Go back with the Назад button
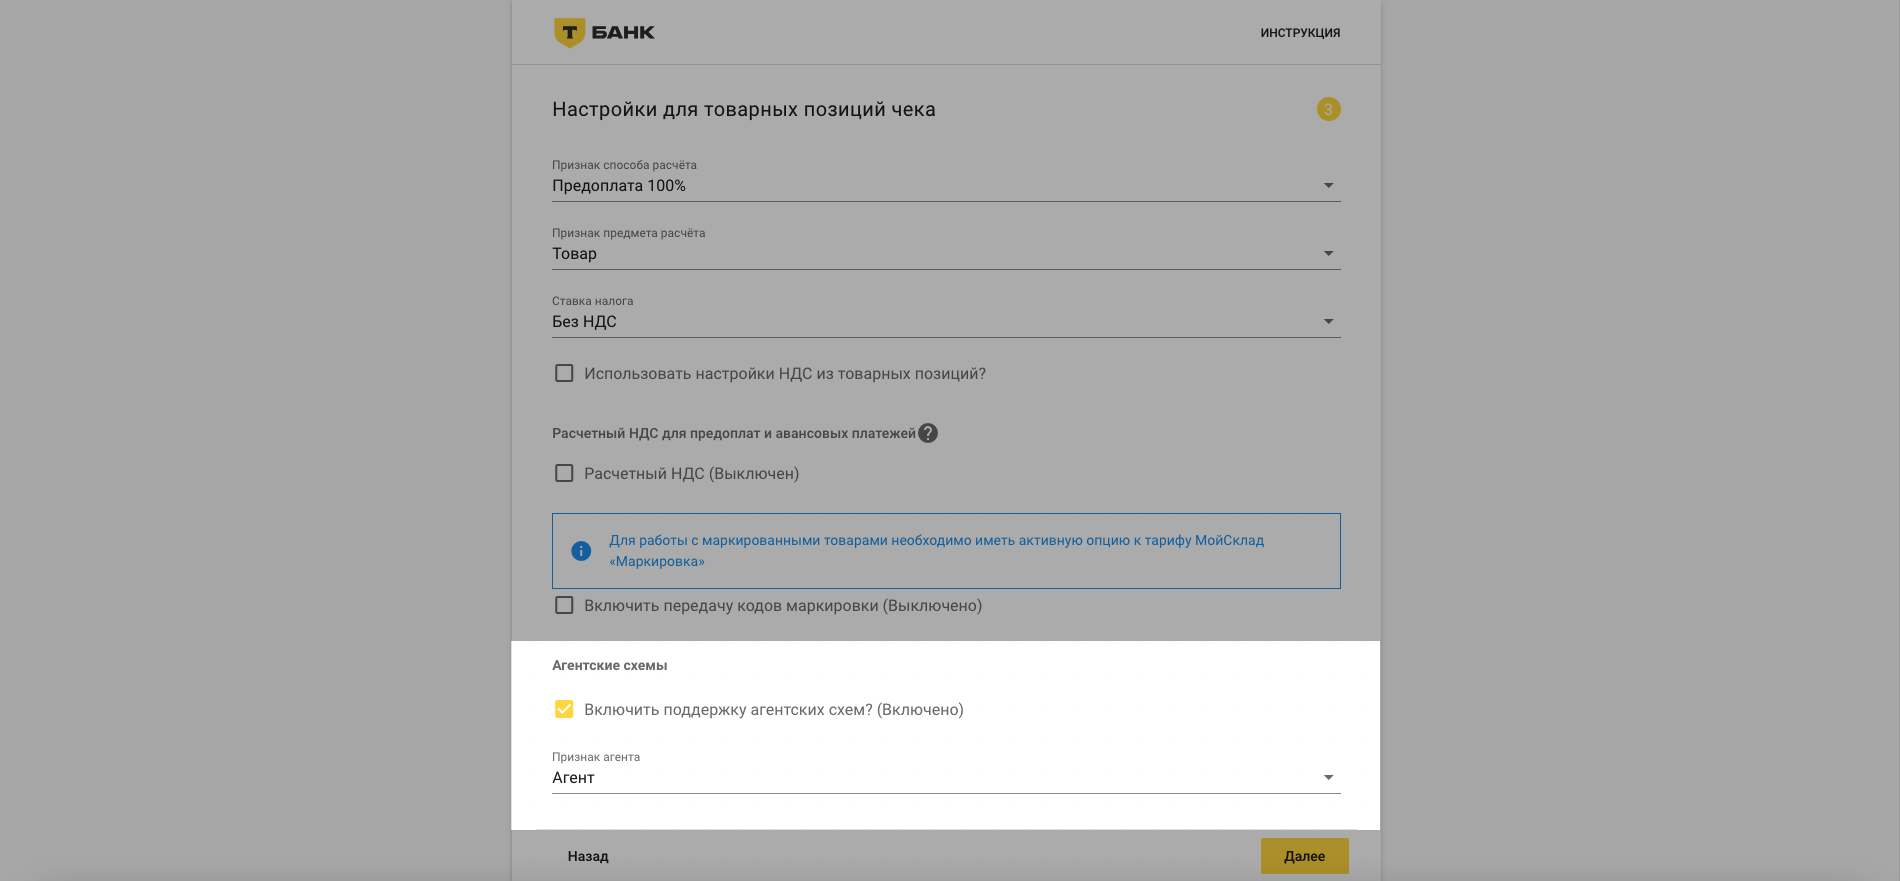The image size is (1900, 881). click(588, 856)
